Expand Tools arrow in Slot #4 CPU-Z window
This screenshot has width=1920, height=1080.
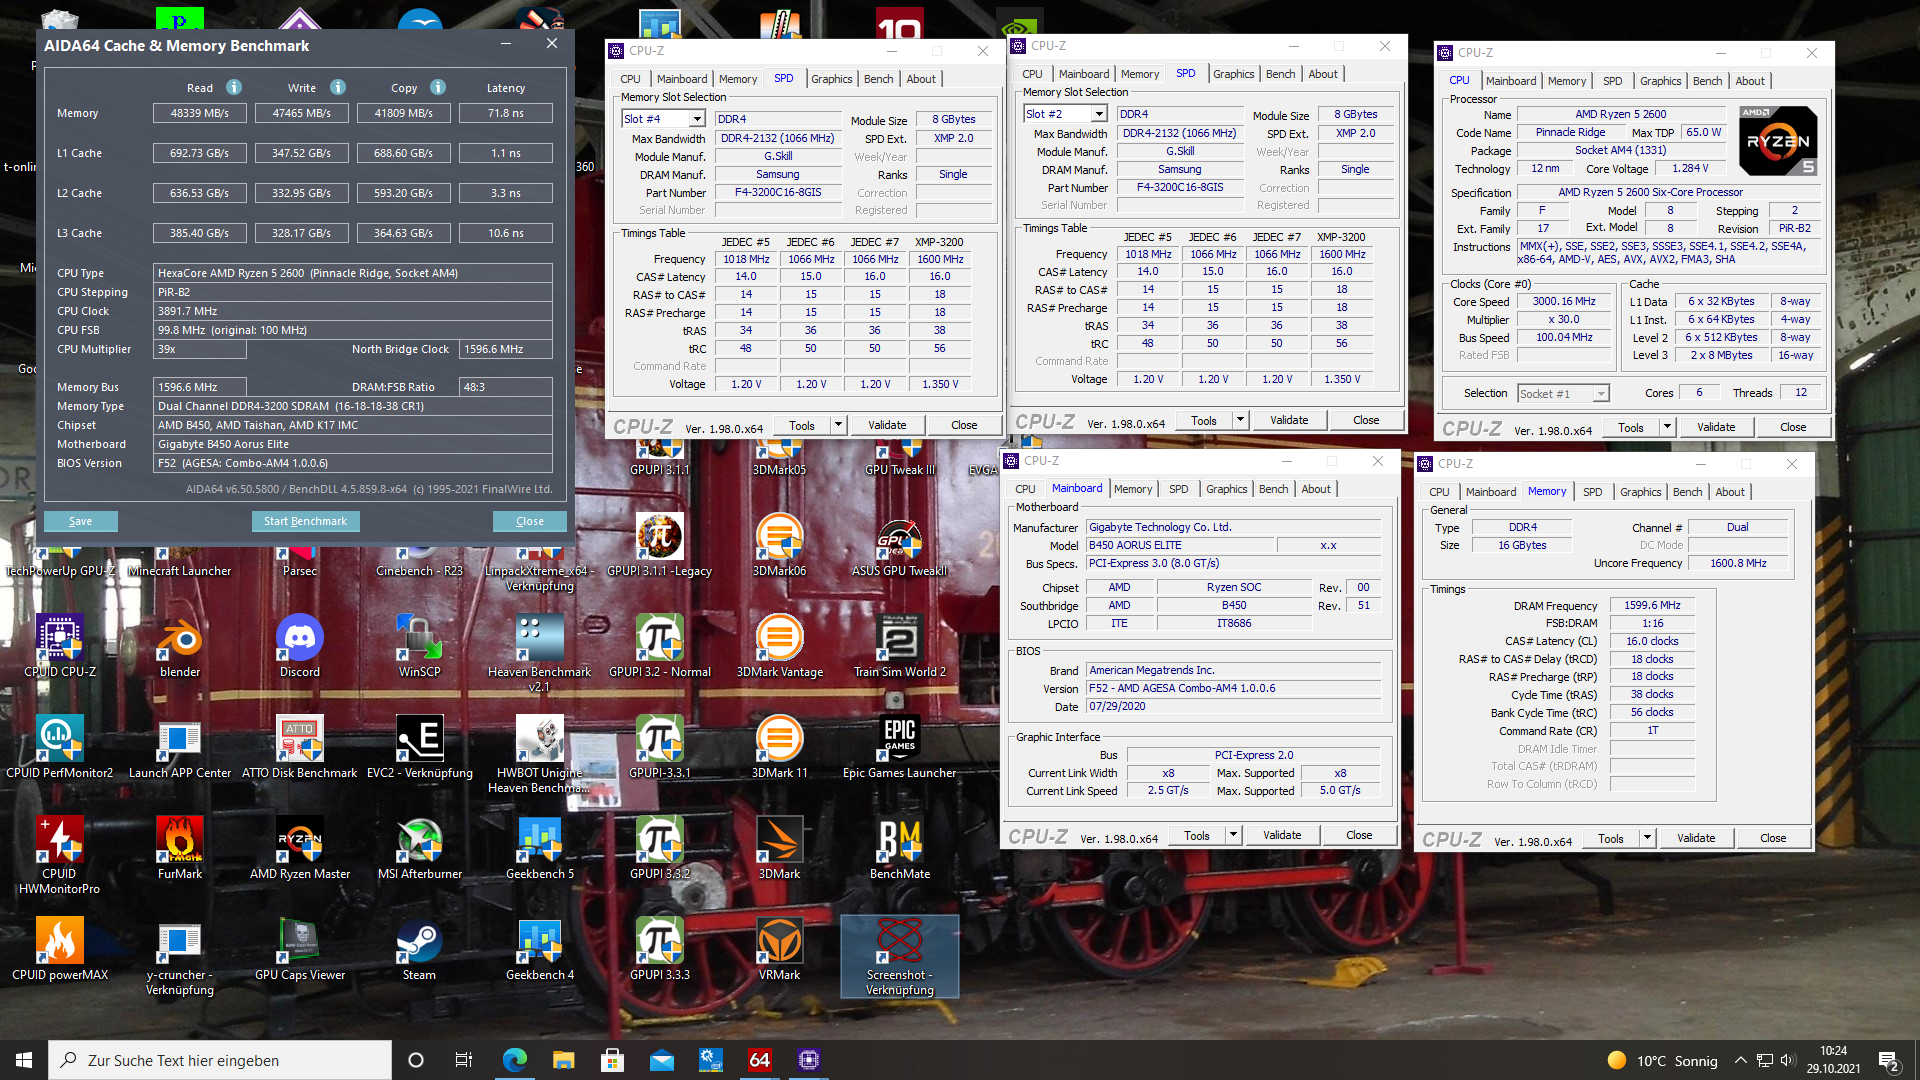coord(838,425)
